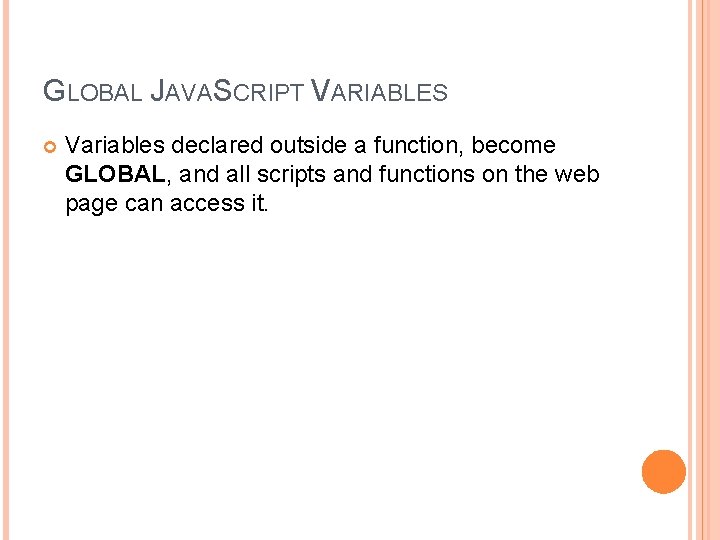720x540 pixels.
Task: Click the word scripts in the second line
Action: [291, 176]
